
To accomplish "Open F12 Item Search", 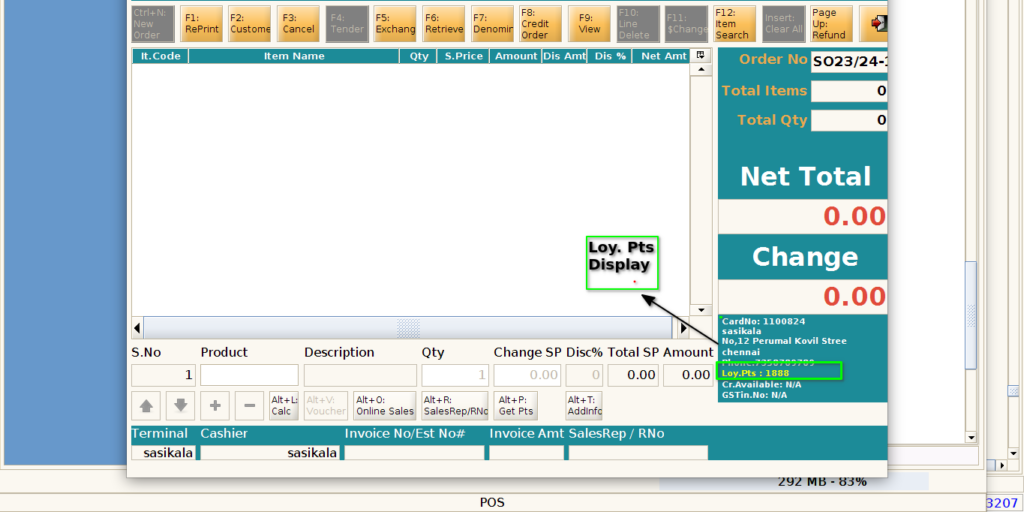I will pos(735,24).
